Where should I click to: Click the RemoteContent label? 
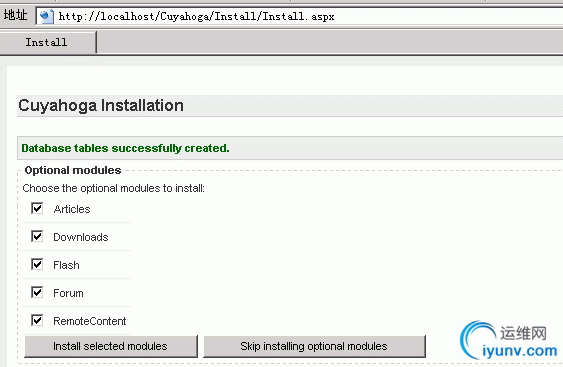click(x=90, y=321)
